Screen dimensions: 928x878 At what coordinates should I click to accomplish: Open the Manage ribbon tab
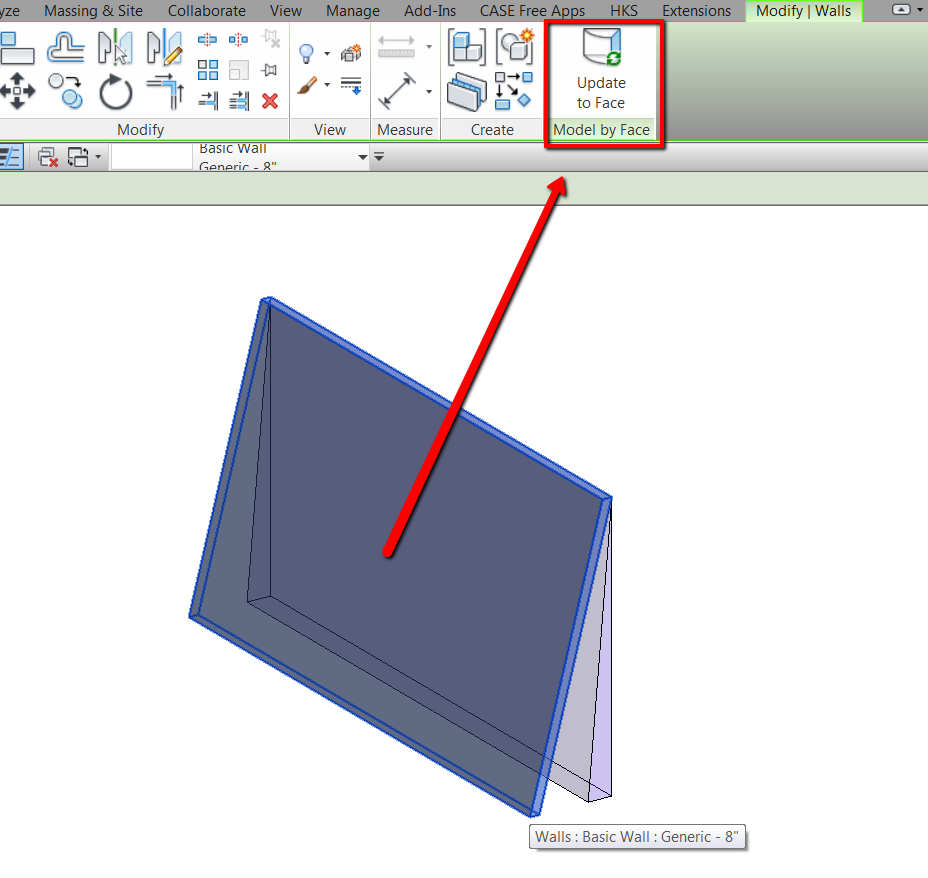point(352,11)
